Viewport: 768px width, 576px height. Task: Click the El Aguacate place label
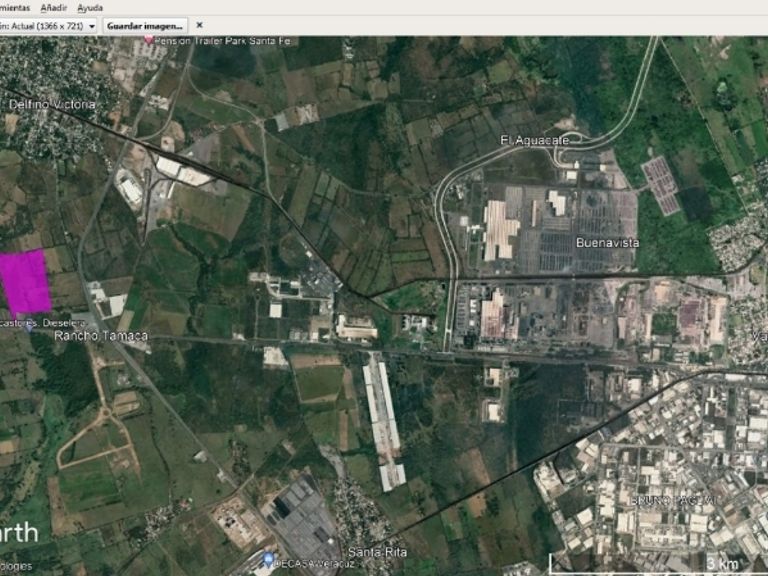coord(535,141)
